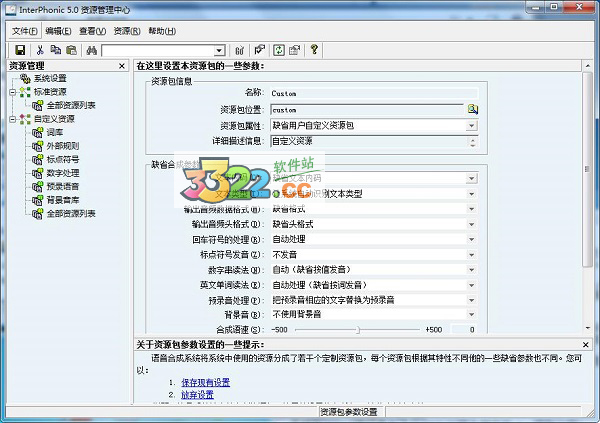Click the 合成语速 slider handle

357,330
